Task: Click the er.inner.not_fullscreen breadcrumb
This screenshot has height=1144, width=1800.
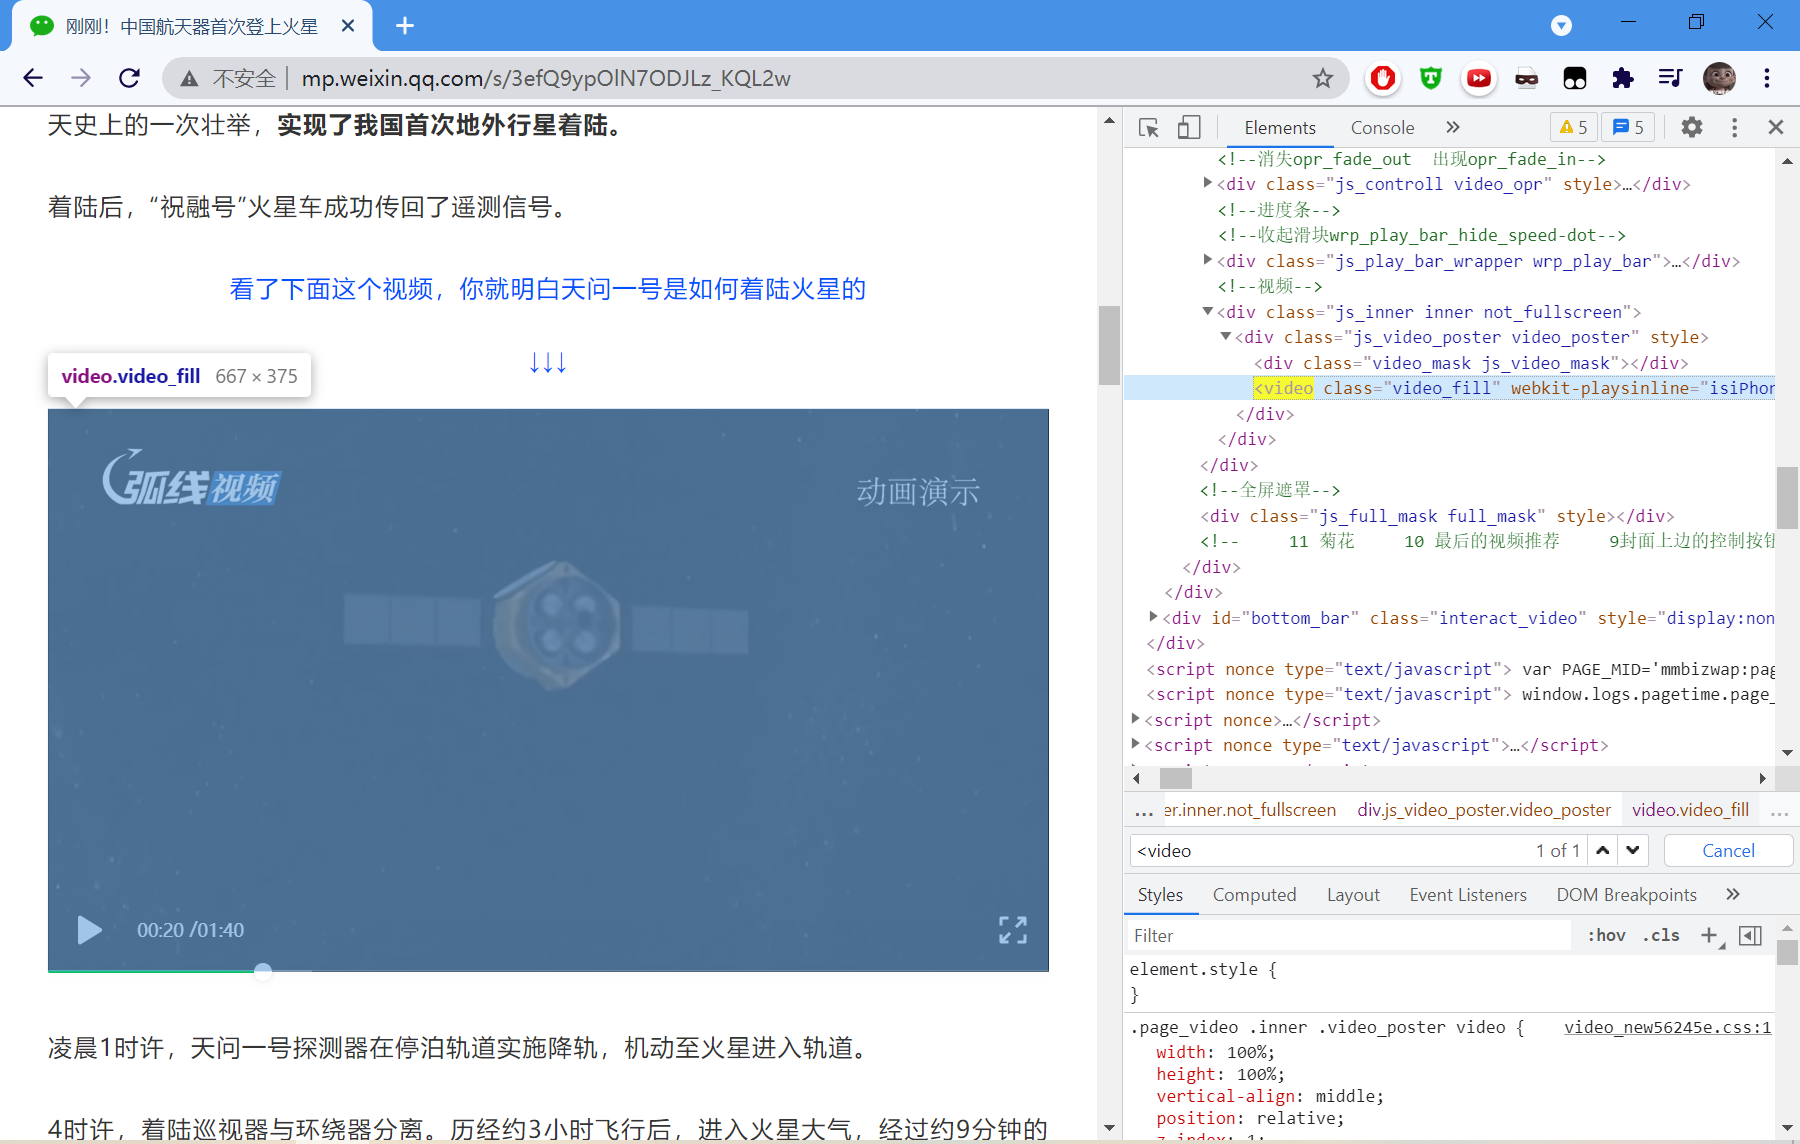Action: click(x=1250, y=810)
